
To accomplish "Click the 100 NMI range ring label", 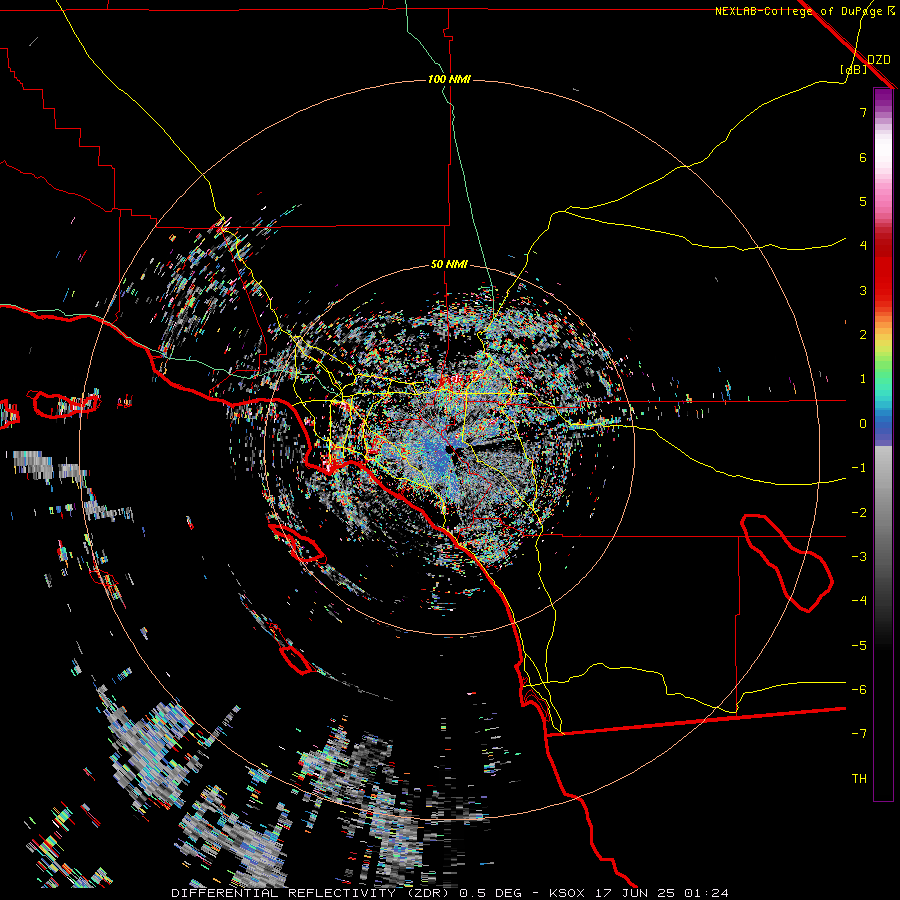I will (x=449, y=79).
